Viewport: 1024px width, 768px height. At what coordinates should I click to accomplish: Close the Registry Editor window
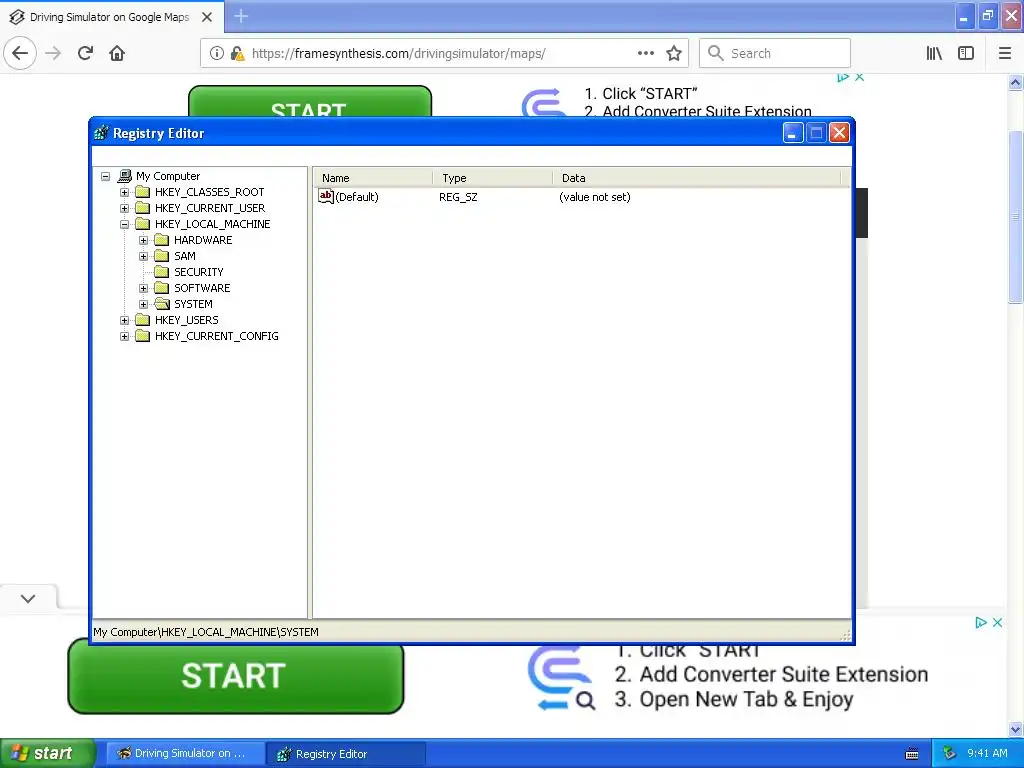click(839, 133)
